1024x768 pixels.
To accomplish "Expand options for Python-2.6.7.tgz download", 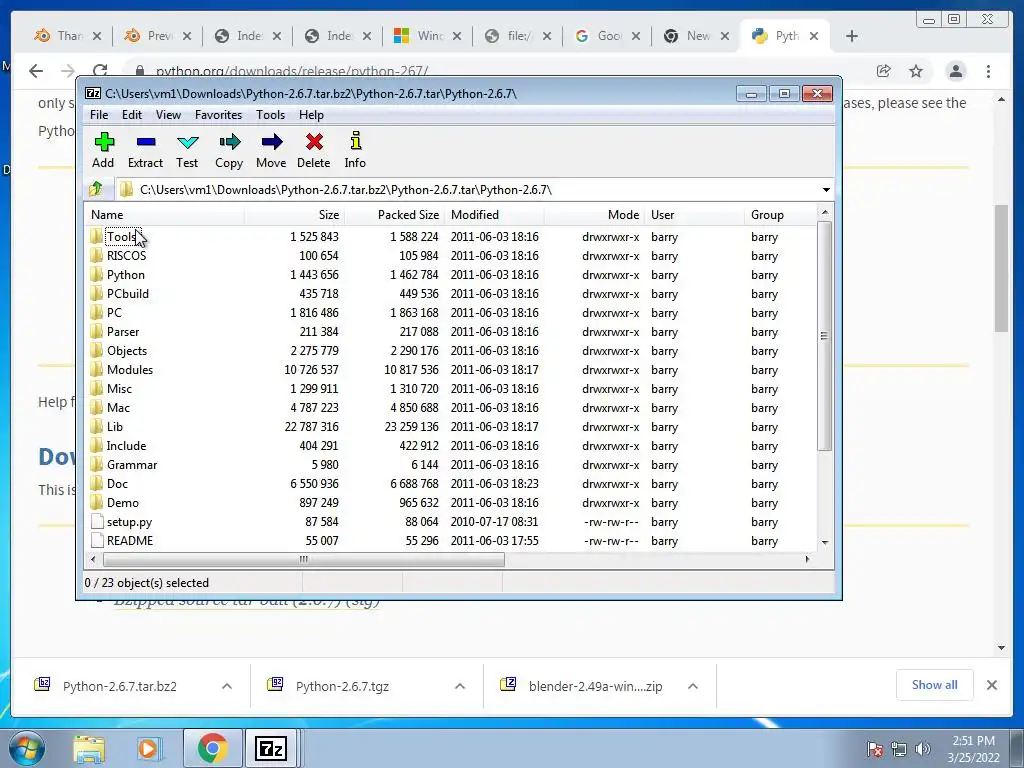I will pos(460,686).
